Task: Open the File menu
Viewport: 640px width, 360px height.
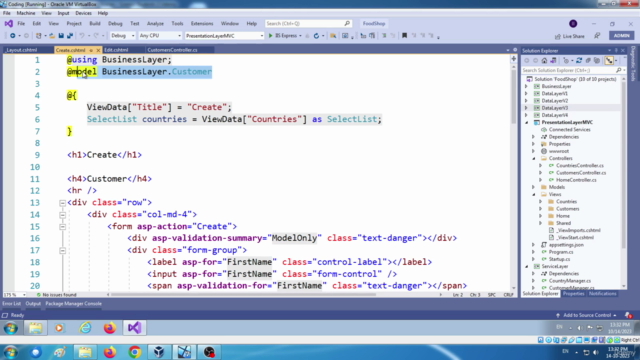Action: (21, 24)
